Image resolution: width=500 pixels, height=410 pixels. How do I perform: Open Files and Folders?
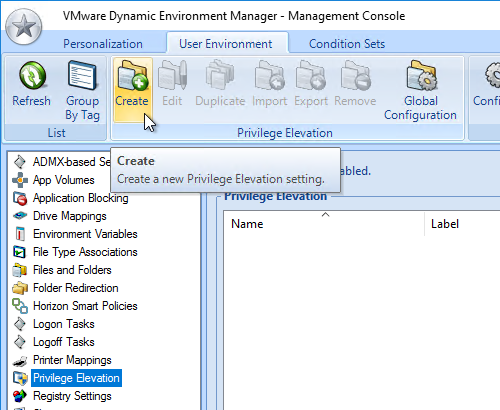(72, 270)
